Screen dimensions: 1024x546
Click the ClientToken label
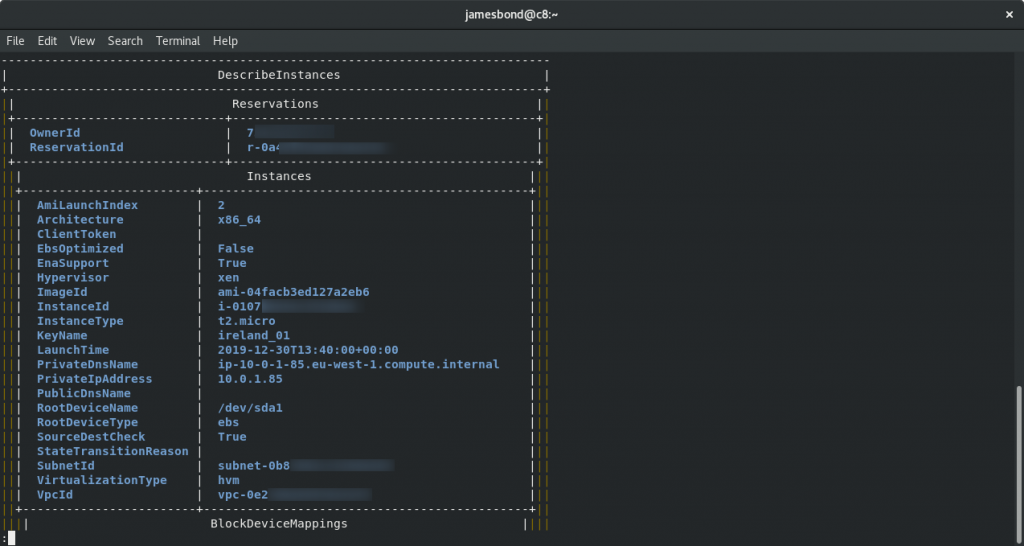76,234
